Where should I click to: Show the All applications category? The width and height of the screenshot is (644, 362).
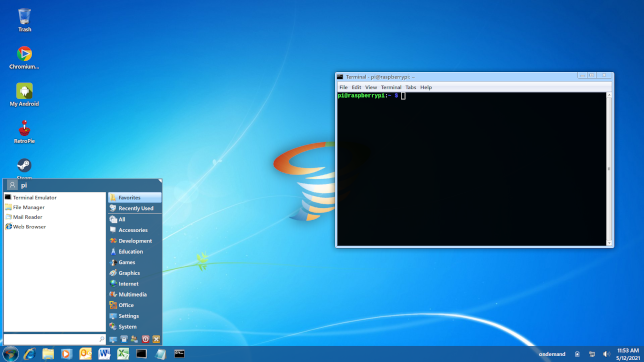coord(135,219)
